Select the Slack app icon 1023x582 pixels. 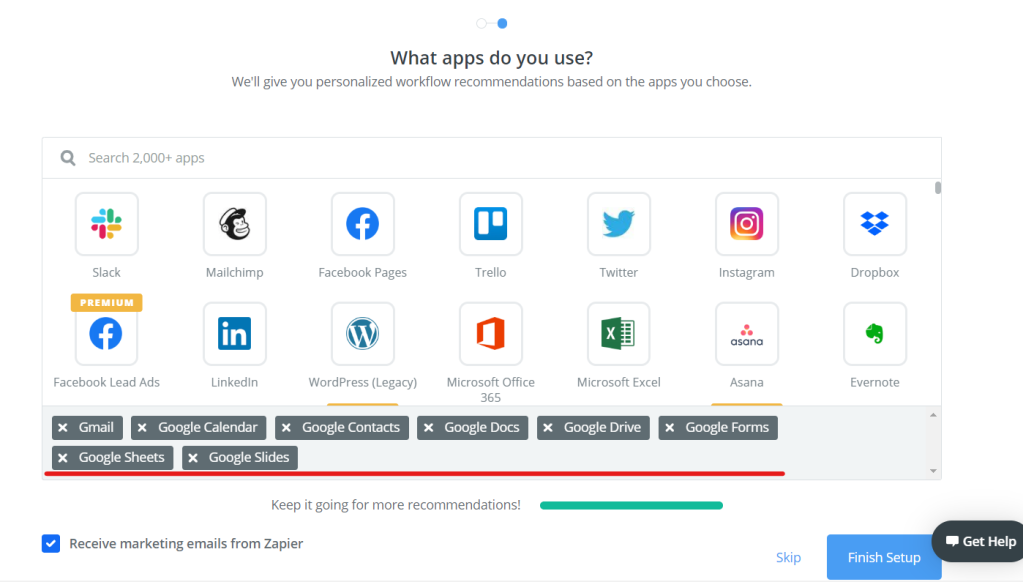(x=106, y=224)
